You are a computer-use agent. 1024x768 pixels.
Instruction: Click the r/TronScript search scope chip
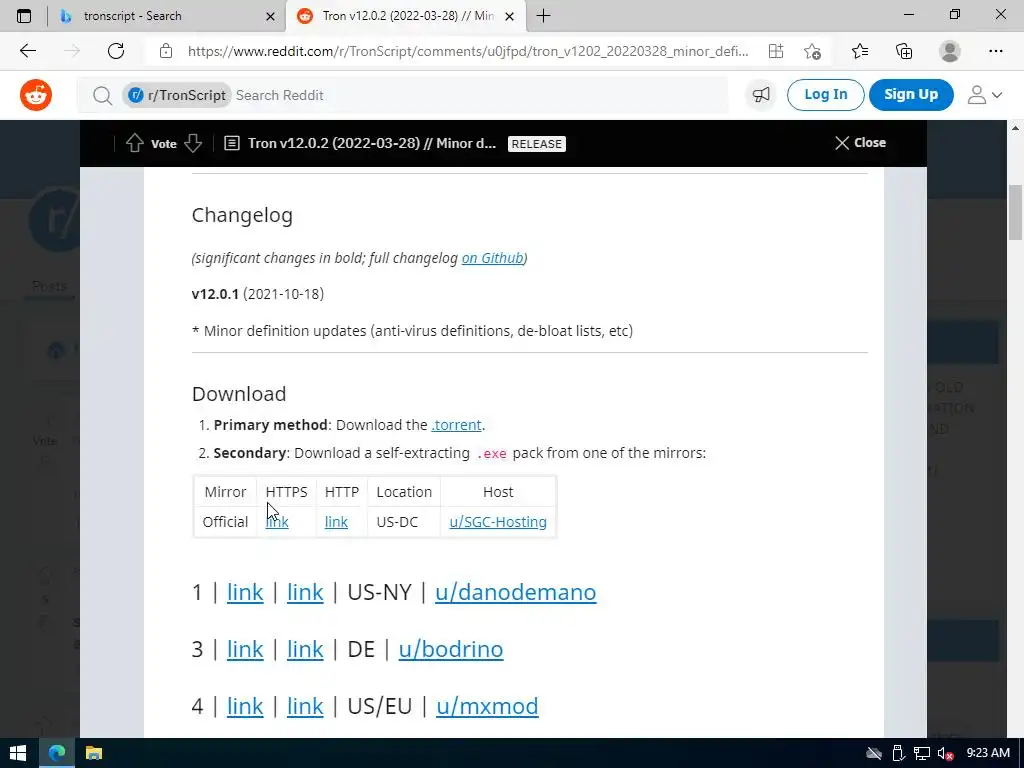point(177,95)
